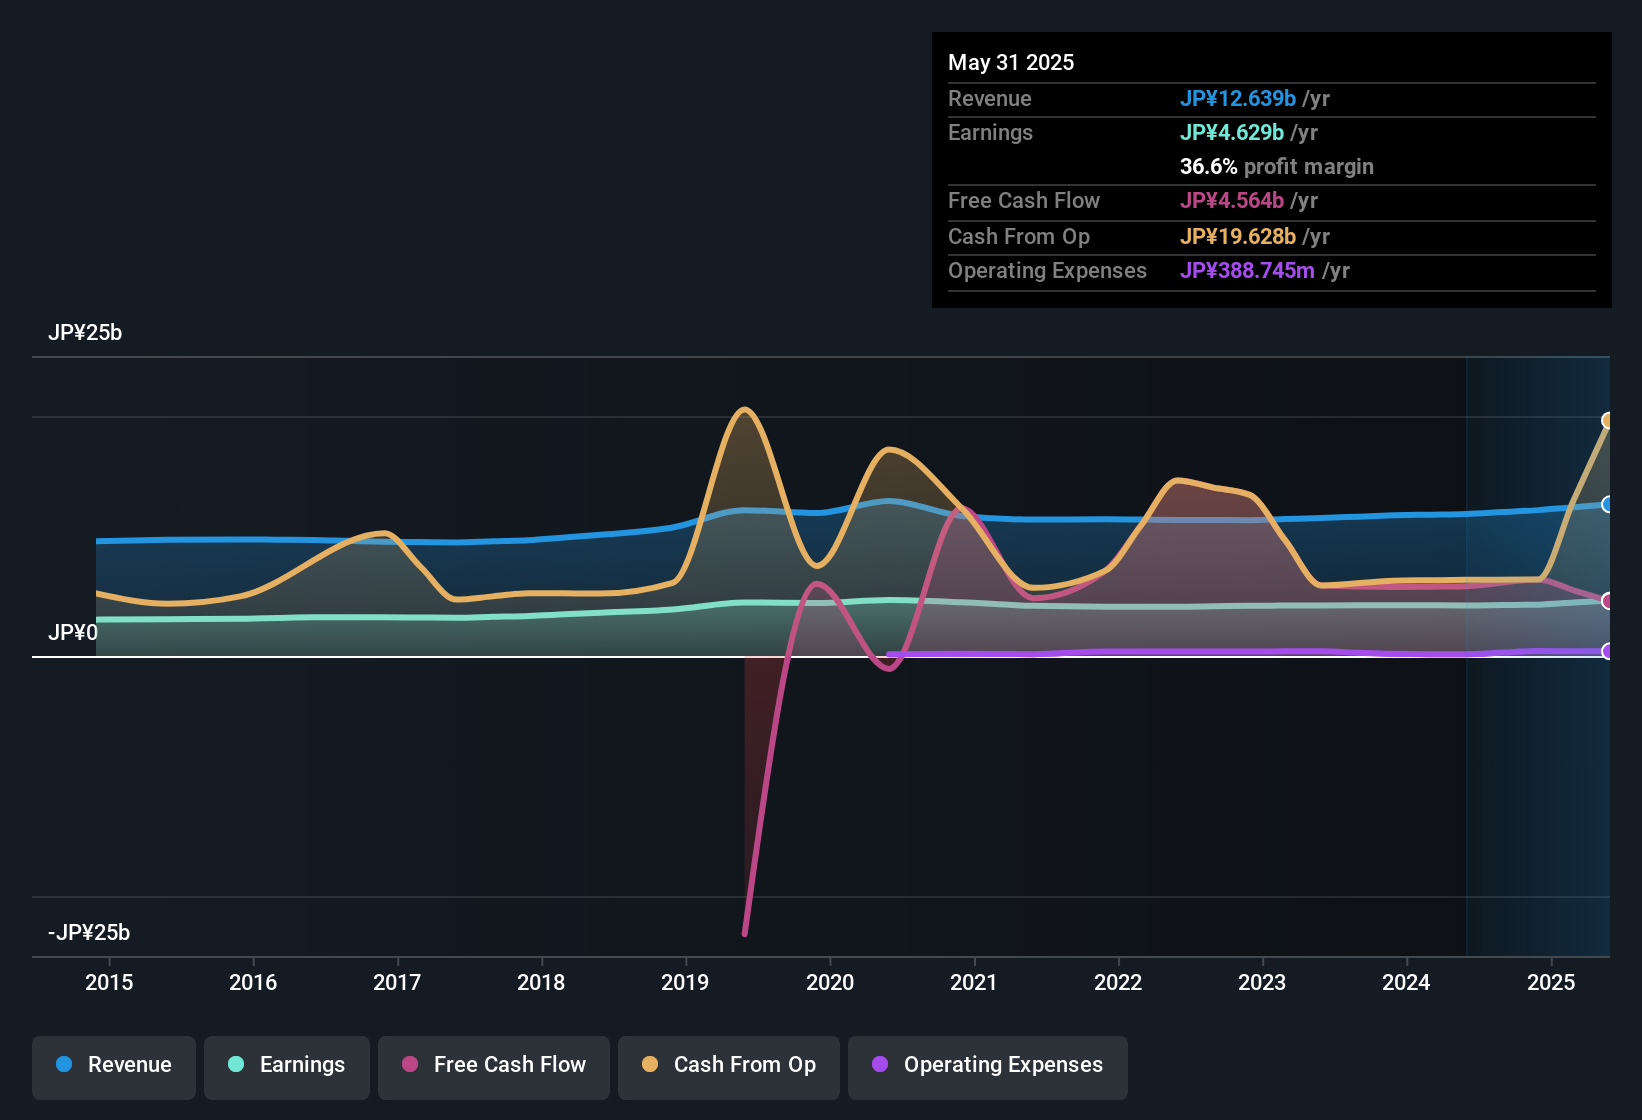1642x1120 pixels.
Task: Click the 2020 x-axis label
Action: click(x=830, y=982)
